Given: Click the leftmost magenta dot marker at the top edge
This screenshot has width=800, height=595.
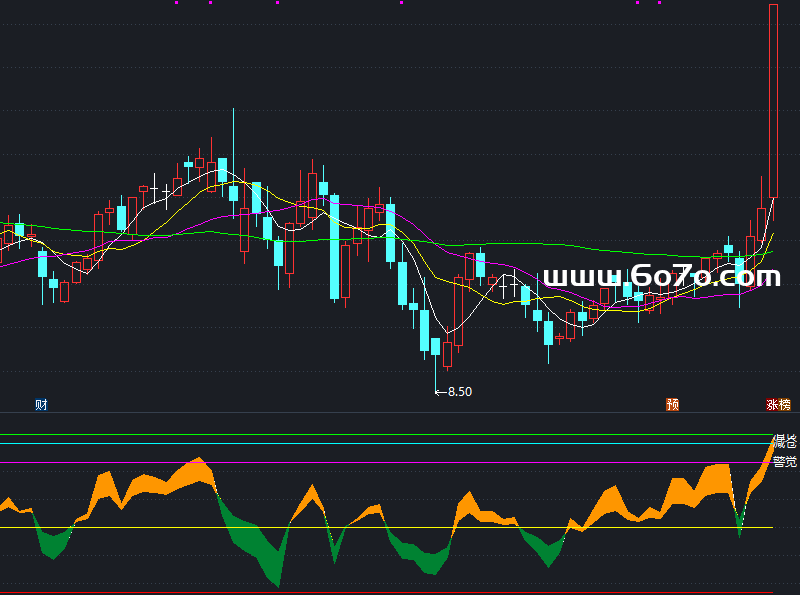Looking at the screenshot, I should tap(177, 2).
